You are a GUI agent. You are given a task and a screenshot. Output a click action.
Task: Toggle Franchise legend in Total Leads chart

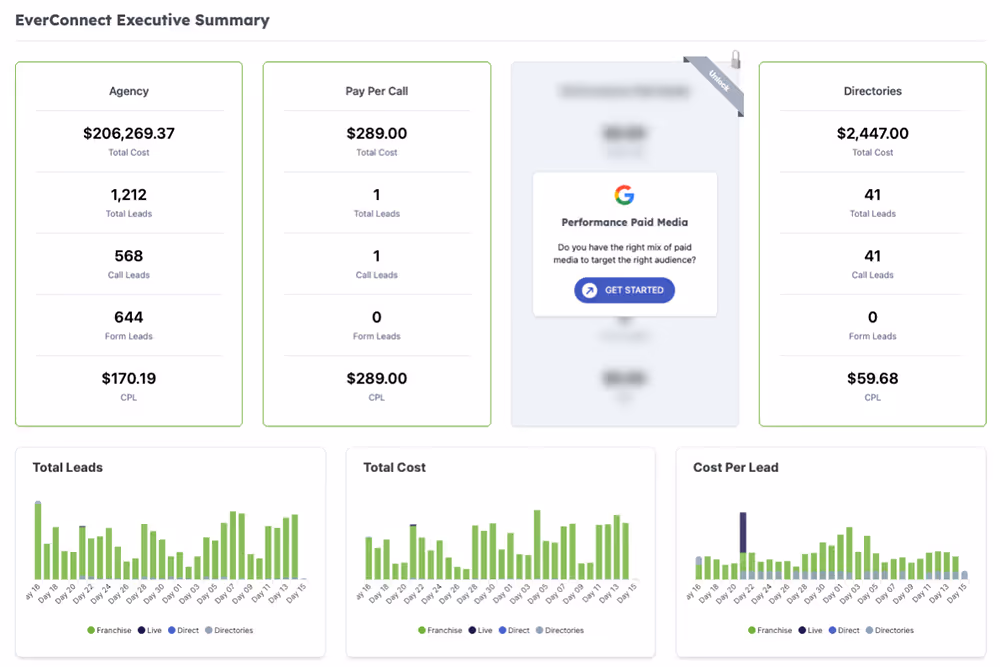pos(109,630)
